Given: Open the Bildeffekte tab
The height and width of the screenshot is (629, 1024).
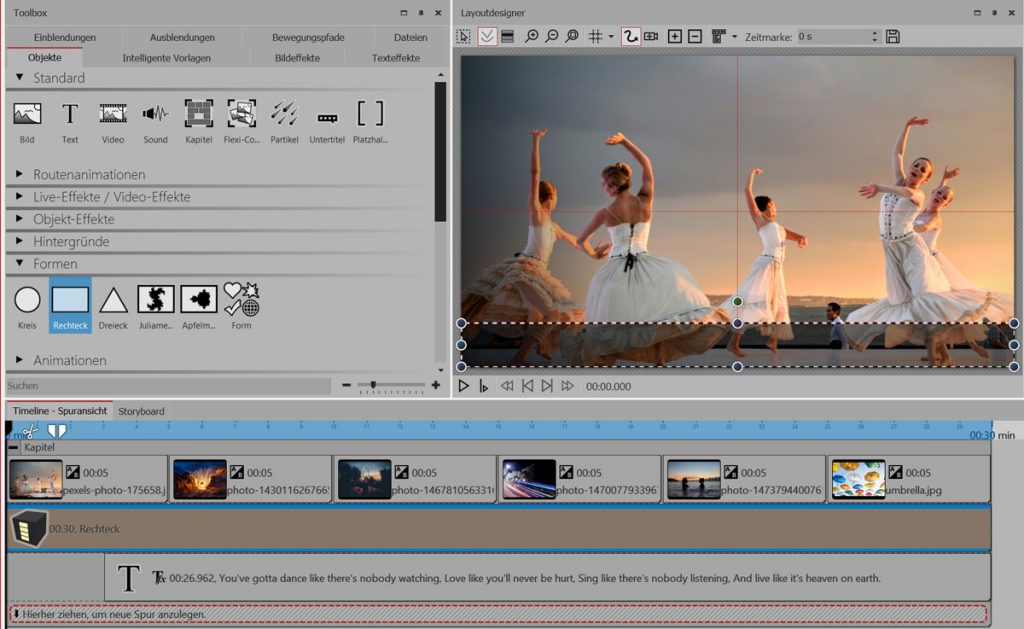Looking at the screenshot, I should [x=297, y=58].
